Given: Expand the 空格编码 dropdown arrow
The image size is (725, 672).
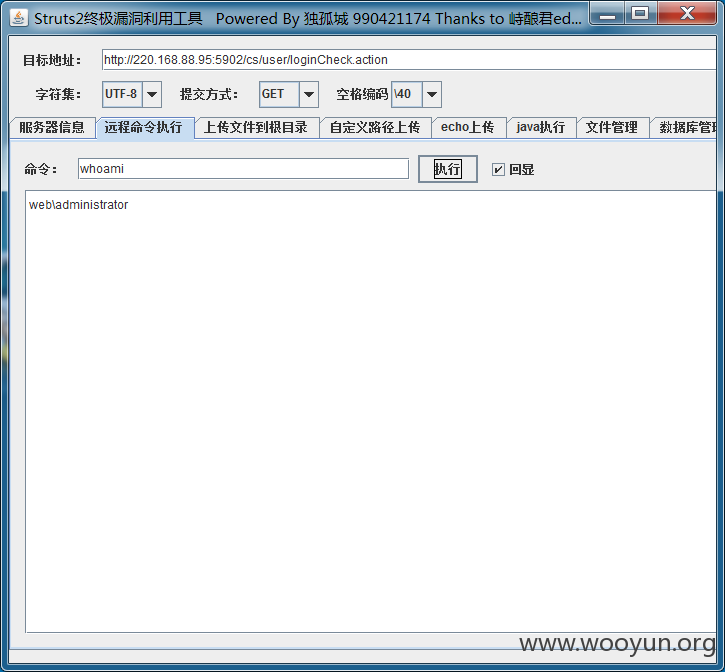Looking at the screenshot, I should pos(432,94).
